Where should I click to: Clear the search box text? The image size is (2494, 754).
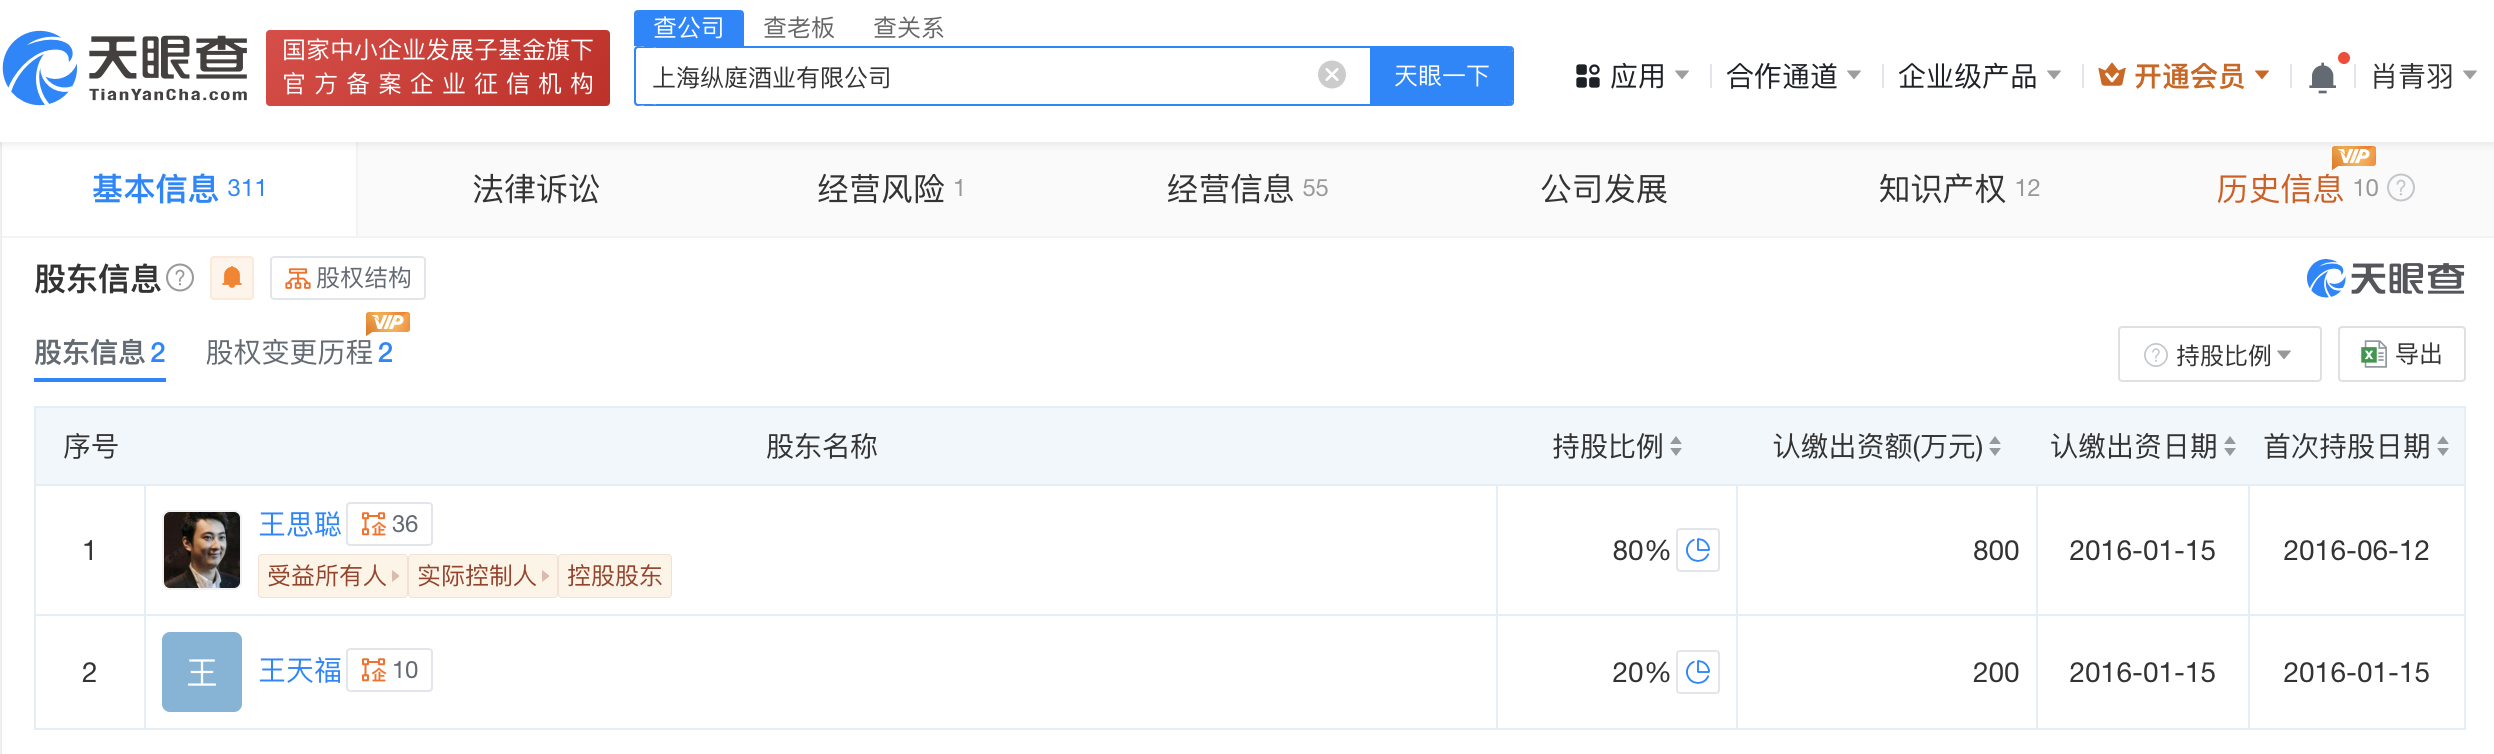[1331, 75]
